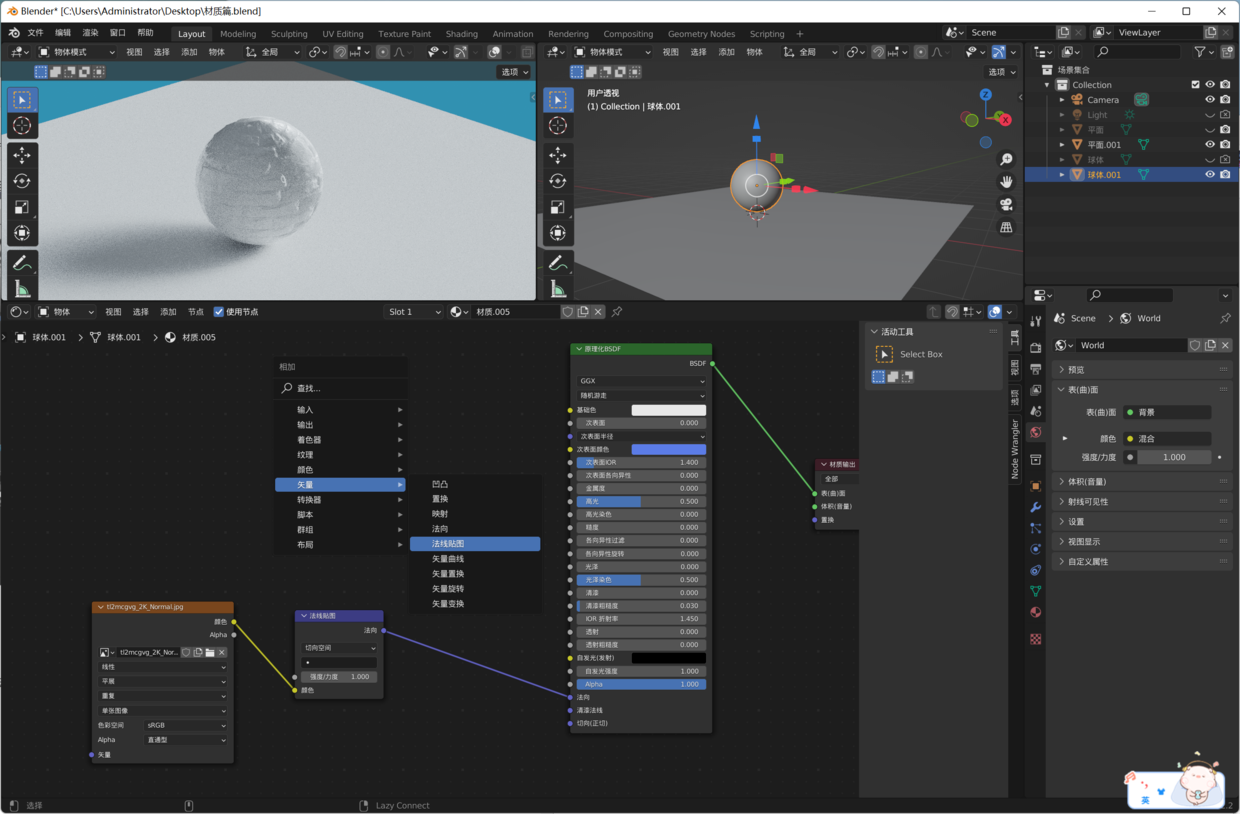Switch to the Shading workspace tab
1240x814 pixels.
(462, 33)
